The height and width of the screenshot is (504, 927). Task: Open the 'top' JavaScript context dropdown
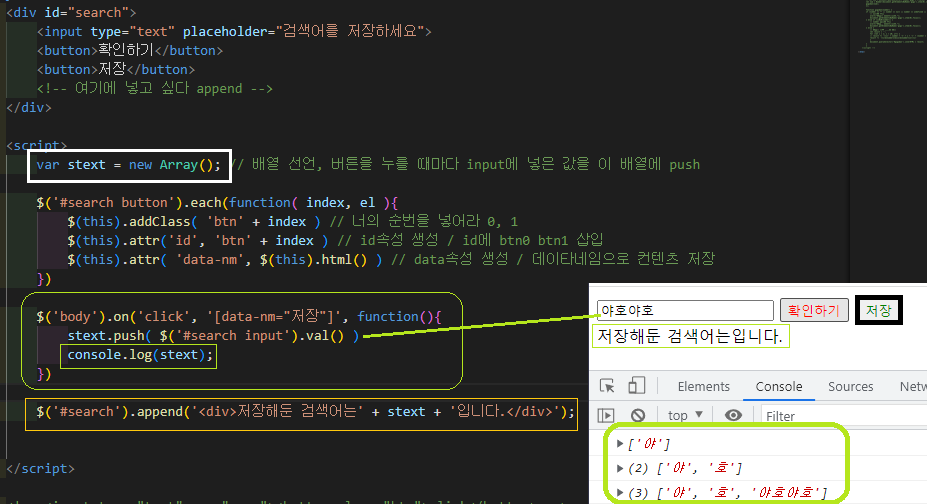coord(685,415)
